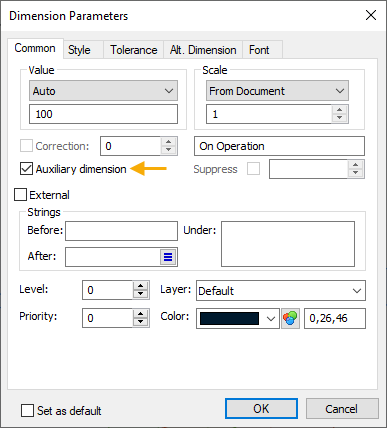Click the Before string input field
387x428 pixels.
[x=121, y=231]
